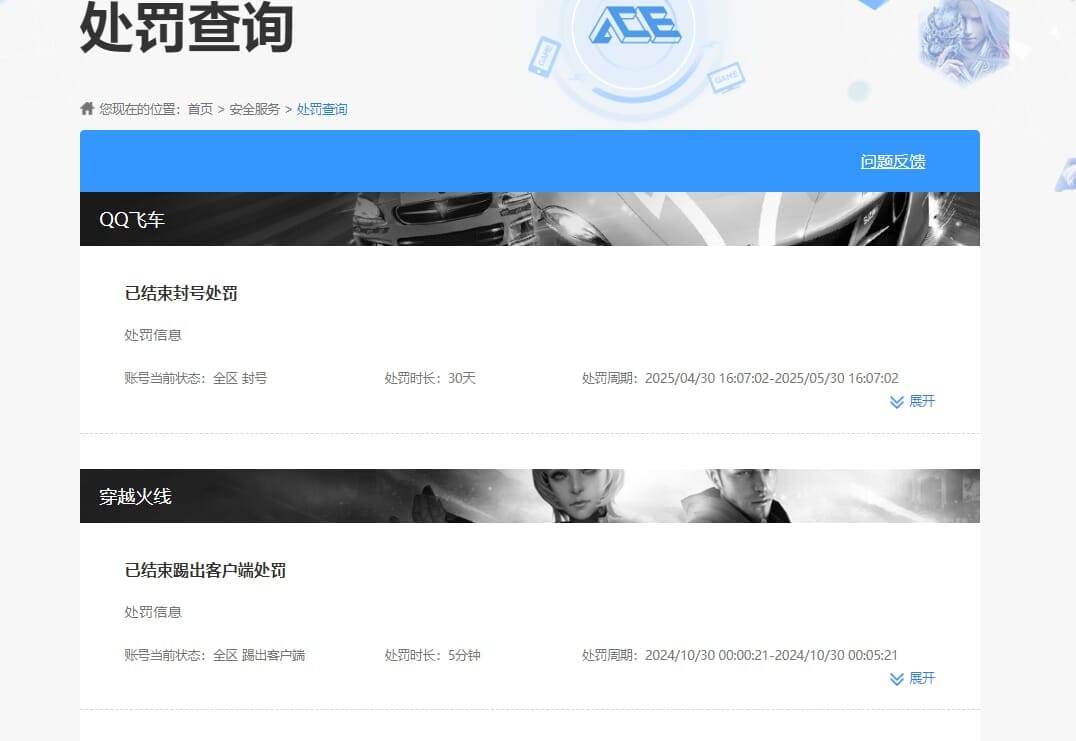Click 处罚信息 label under 穿越火线
The image size is (1076, 741).
click(x=153, y=612)
